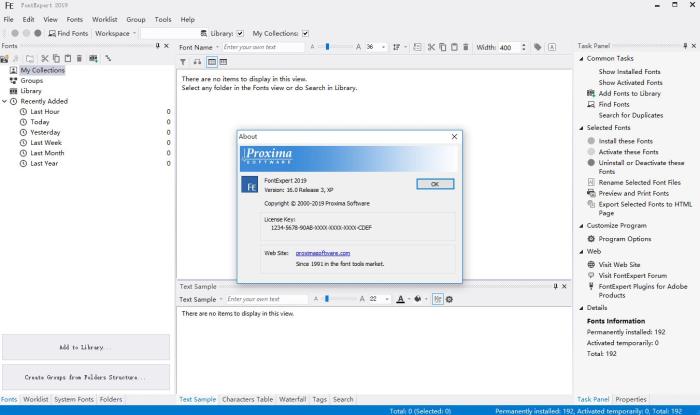The height and width of the screenshot is (415, 700).
Task: Click the Width stepper arrows
Action: [524, 47]
